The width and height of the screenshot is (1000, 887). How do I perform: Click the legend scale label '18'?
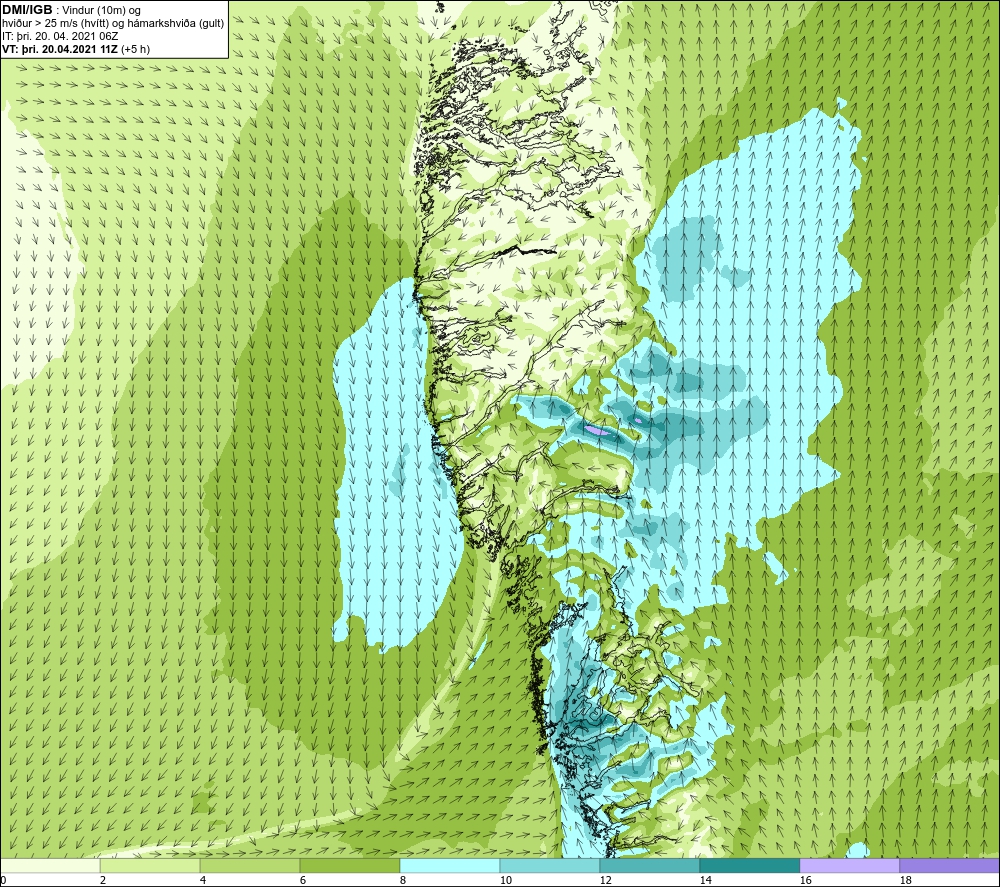[906, 880]
